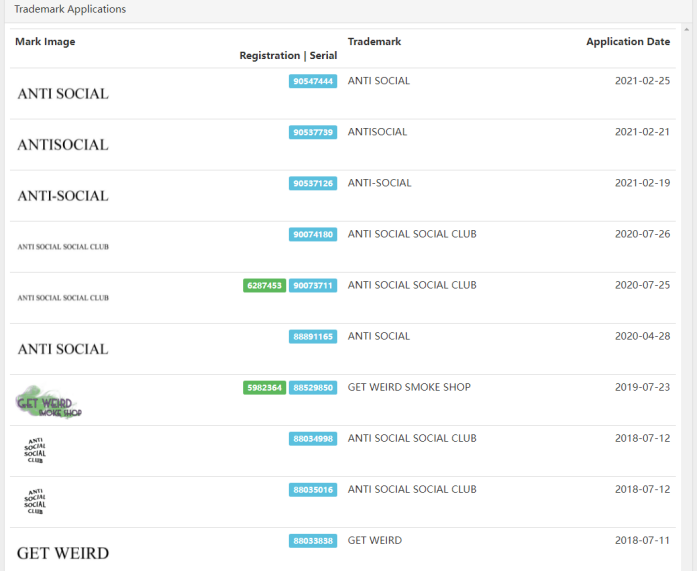
Task: Click the Trademark column header
Action: 374,41
